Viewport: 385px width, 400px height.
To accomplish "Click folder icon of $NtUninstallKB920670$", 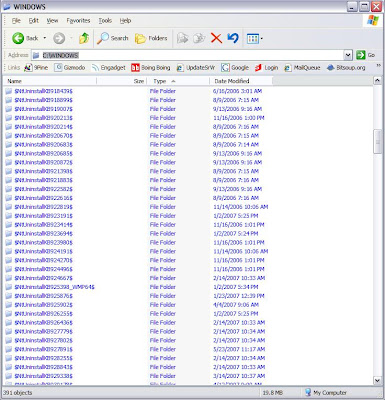I will [9, 136].
